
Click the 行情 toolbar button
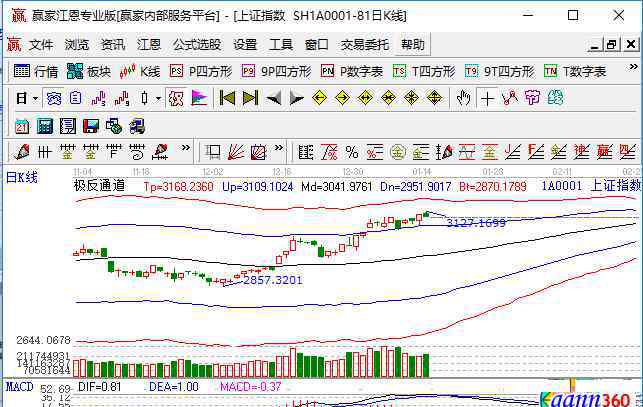36,71
